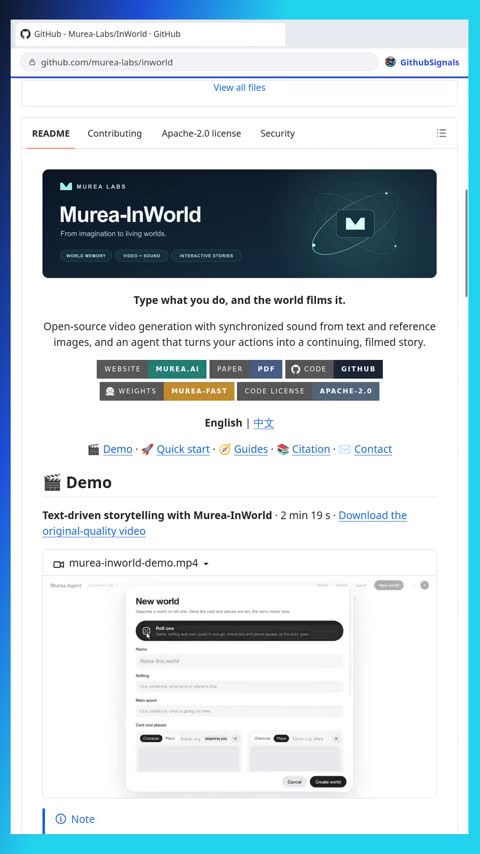Viewport: 480px width, 854px height.
Task: Switch to the 中文 language link
Action: (x=264, y=423)
